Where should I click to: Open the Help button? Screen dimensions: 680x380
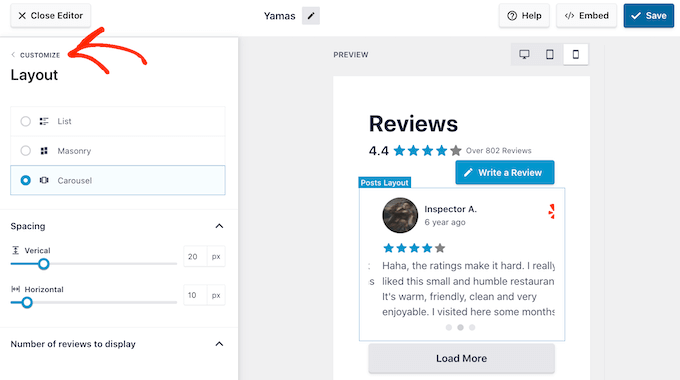[x=524, y=16]
